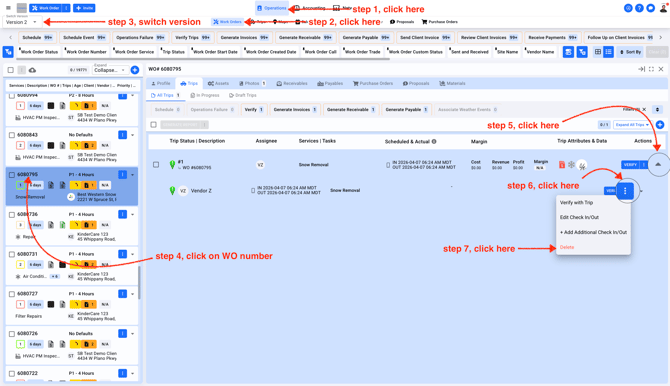Click the red document icon in Trip Attributes
This screenshot has height=386, width=670.
(561, 165)
